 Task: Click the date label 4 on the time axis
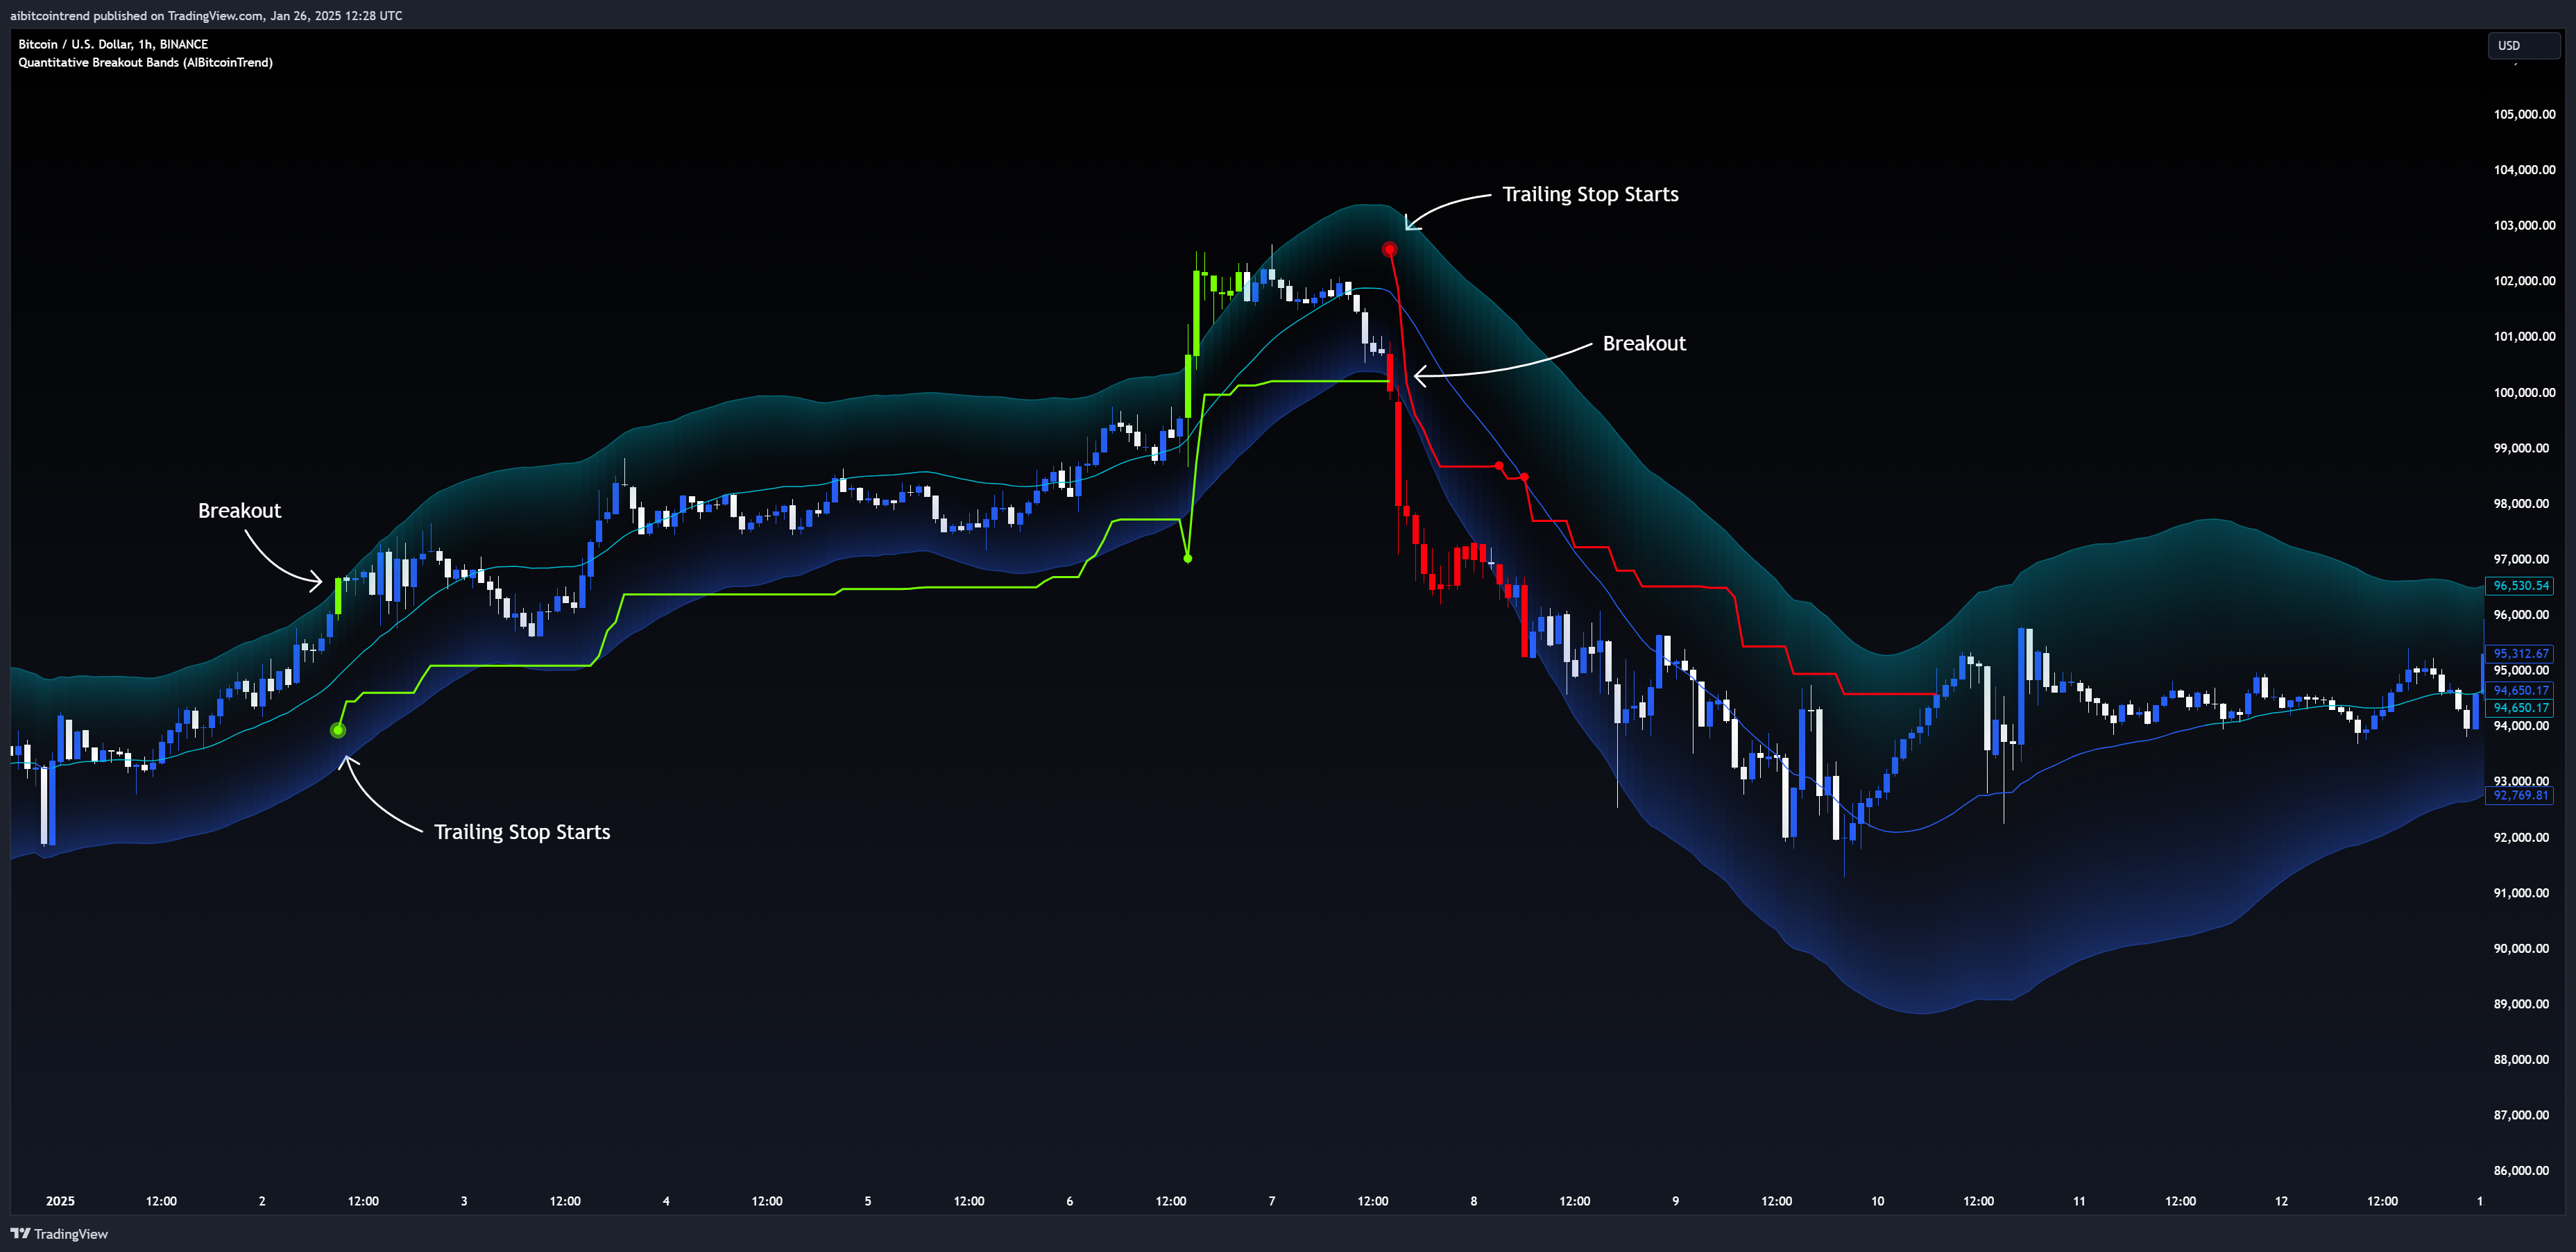(x=666, y=1201)
